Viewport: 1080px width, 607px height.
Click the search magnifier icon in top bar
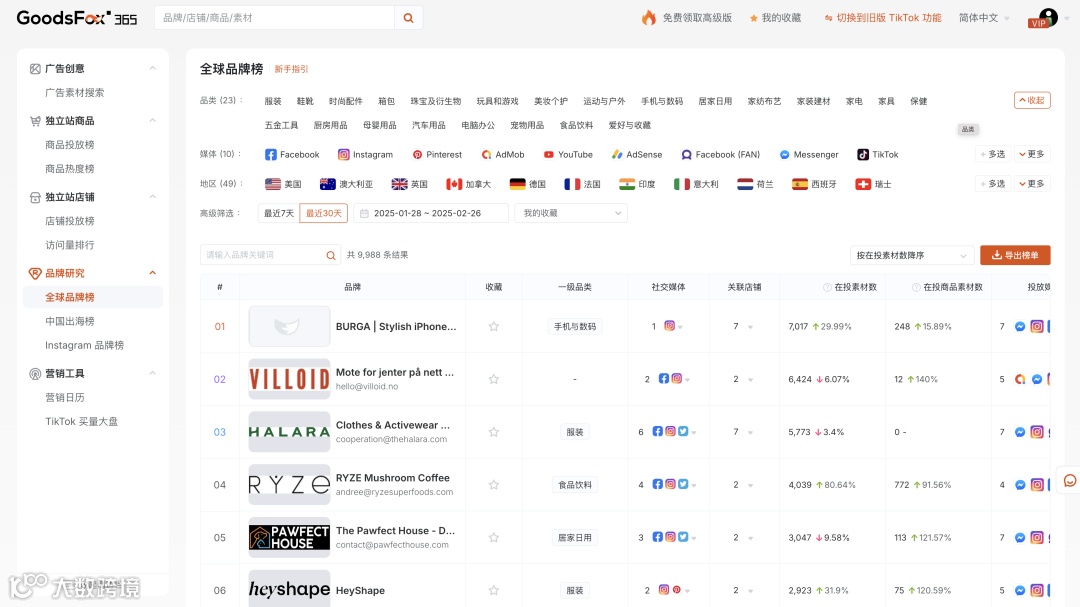coord(408,18)
